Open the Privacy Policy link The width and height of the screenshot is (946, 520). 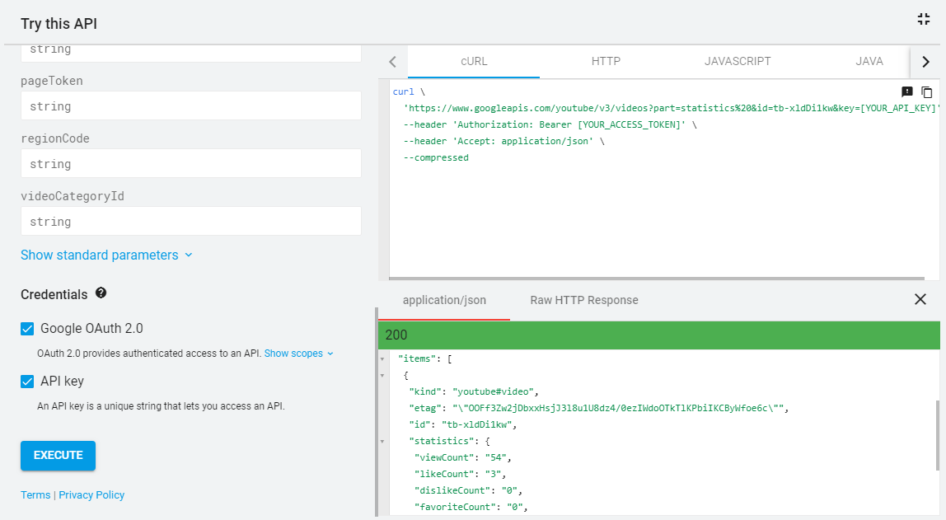(92, 495)
